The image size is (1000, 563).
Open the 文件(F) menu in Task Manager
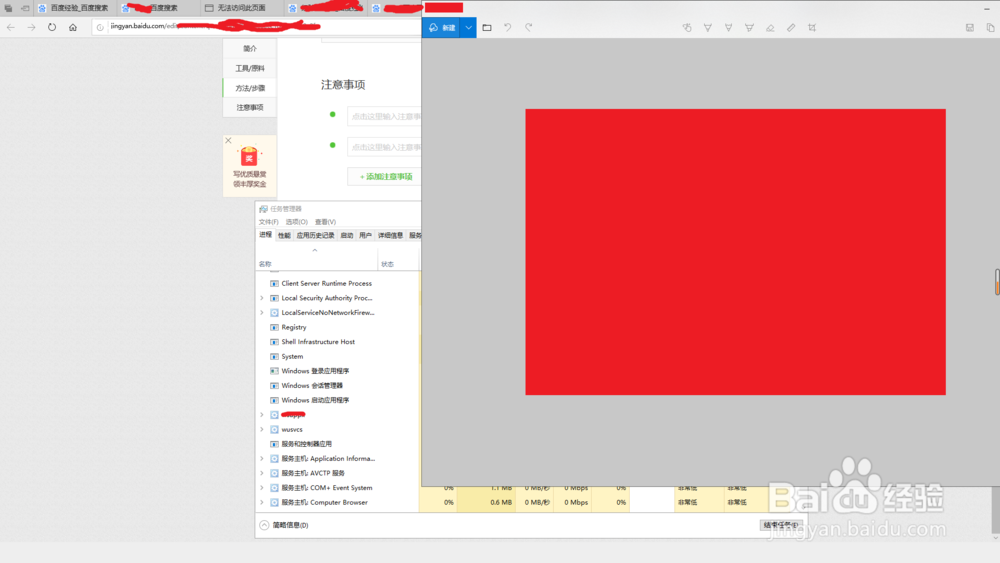(x=268, y=222)
